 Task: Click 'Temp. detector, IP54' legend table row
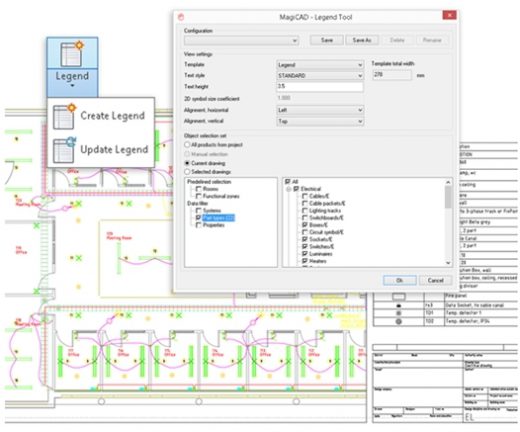coord(445,321)
